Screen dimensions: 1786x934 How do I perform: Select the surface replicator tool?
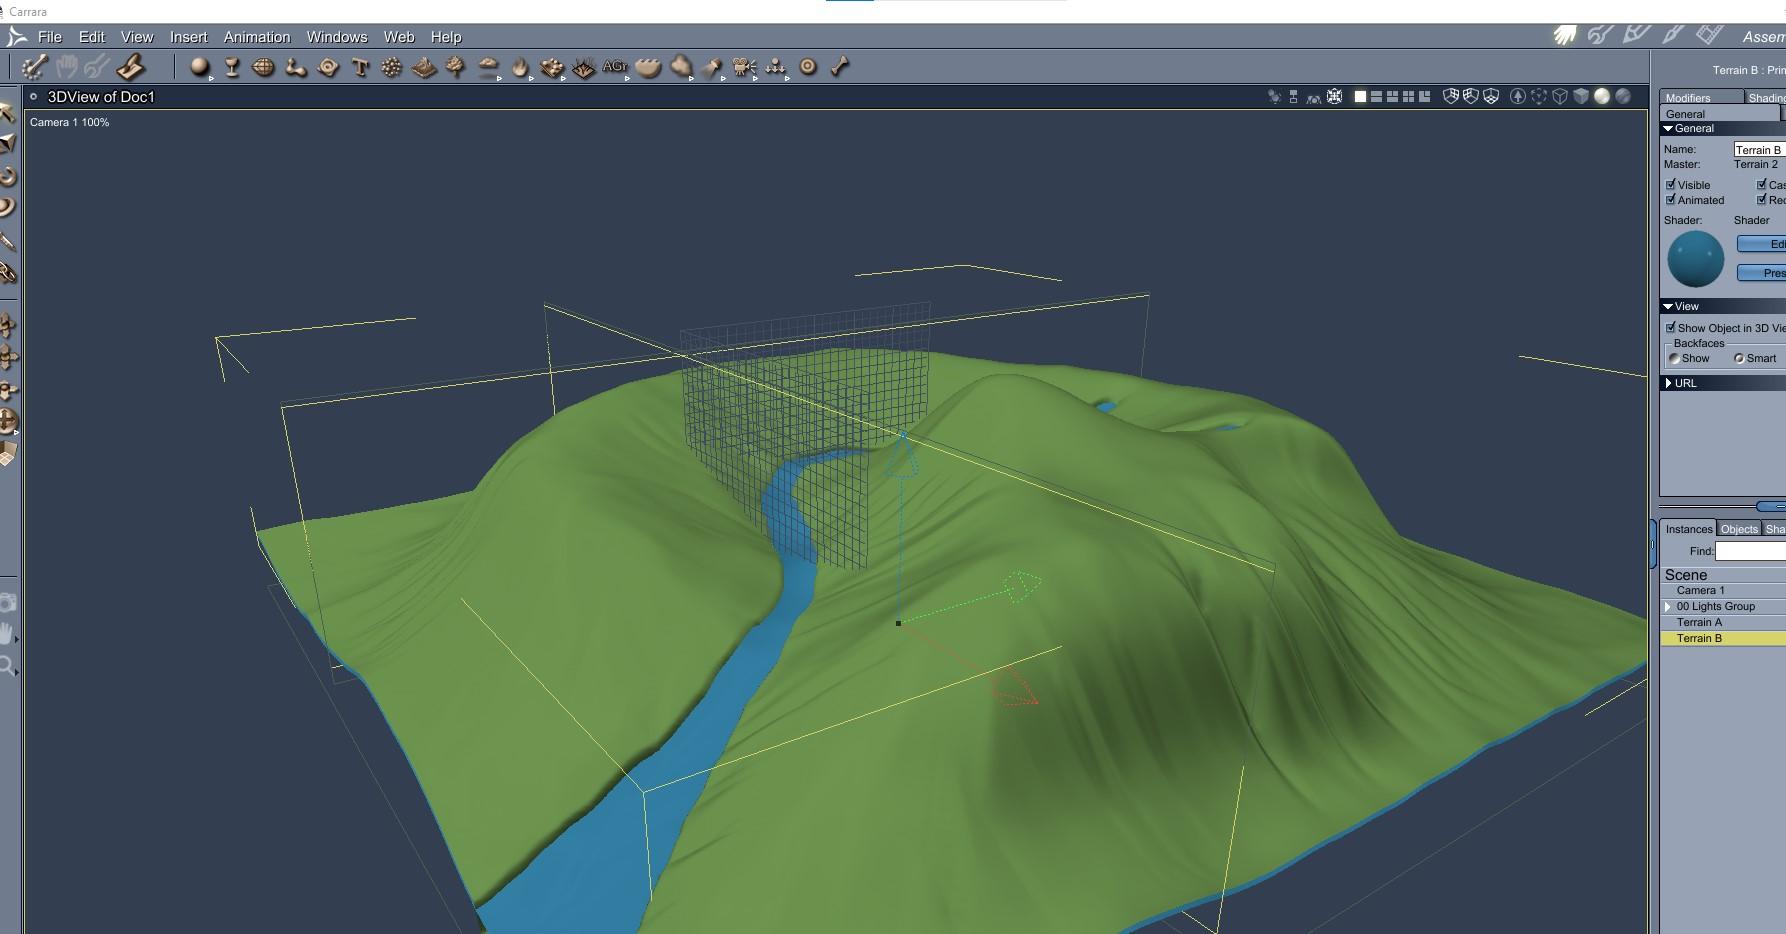[552, 67]
